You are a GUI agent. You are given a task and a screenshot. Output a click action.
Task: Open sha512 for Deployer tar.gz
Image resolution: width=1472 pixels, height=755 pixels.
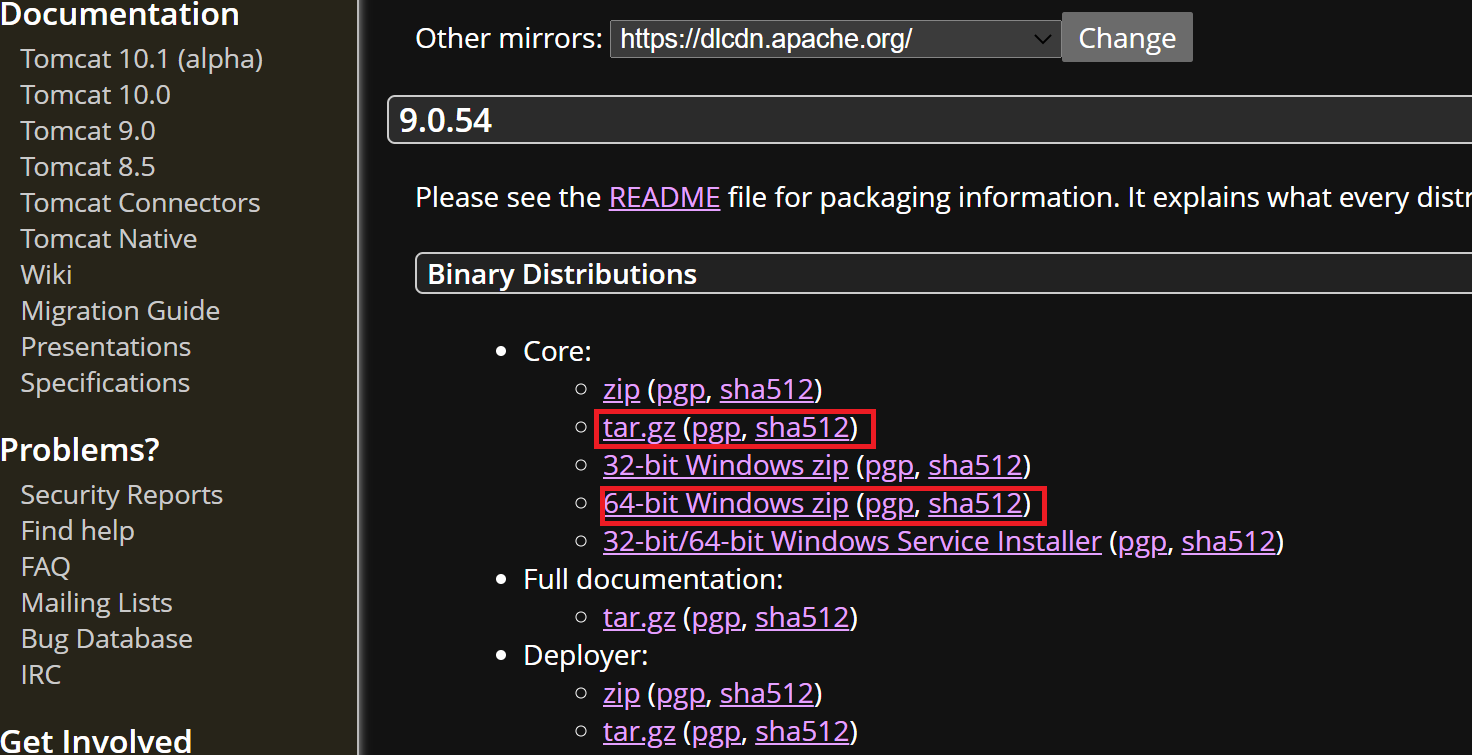(803, 732)
